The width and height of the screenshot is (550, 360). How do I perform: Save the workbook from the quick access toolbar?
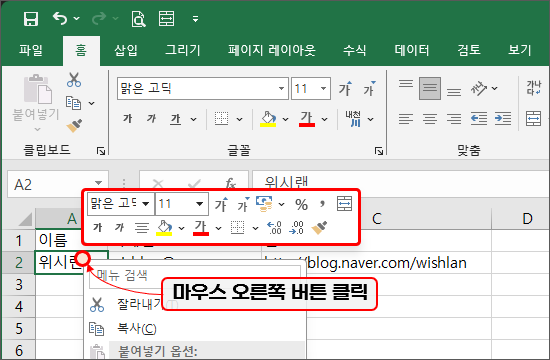click(31, 19)
